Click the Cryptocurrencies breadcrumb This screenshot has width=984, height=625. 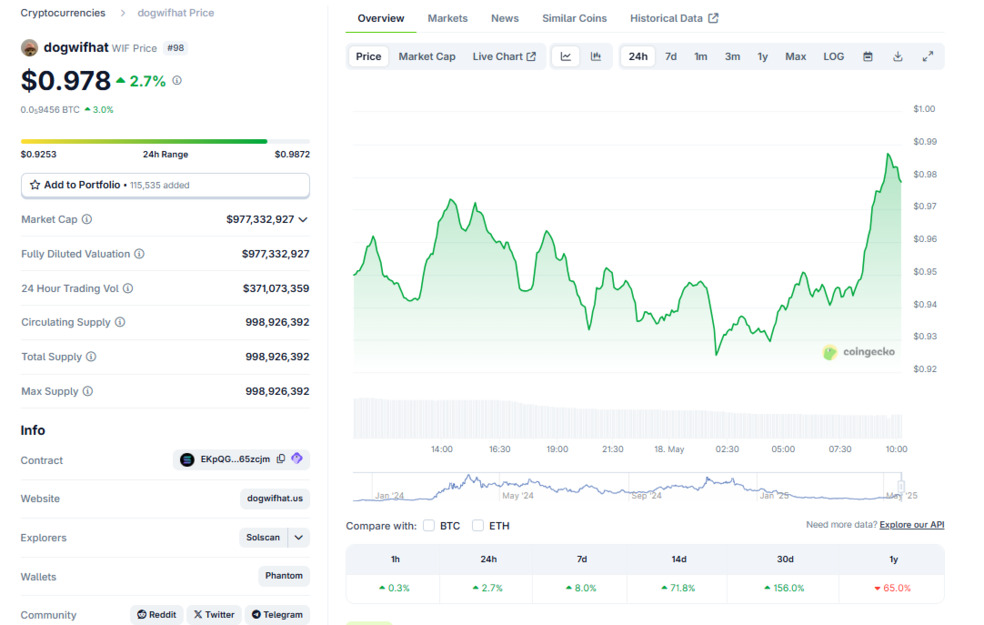(63, 13)
